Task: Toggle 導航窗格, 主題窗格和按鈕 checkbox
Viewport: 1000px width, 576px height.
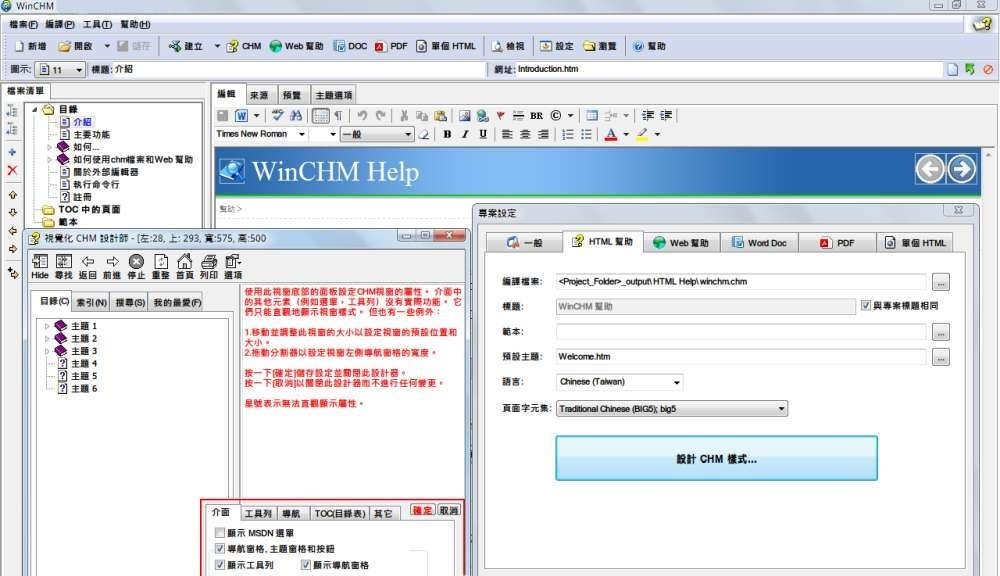Action: (x=220, y=549)
